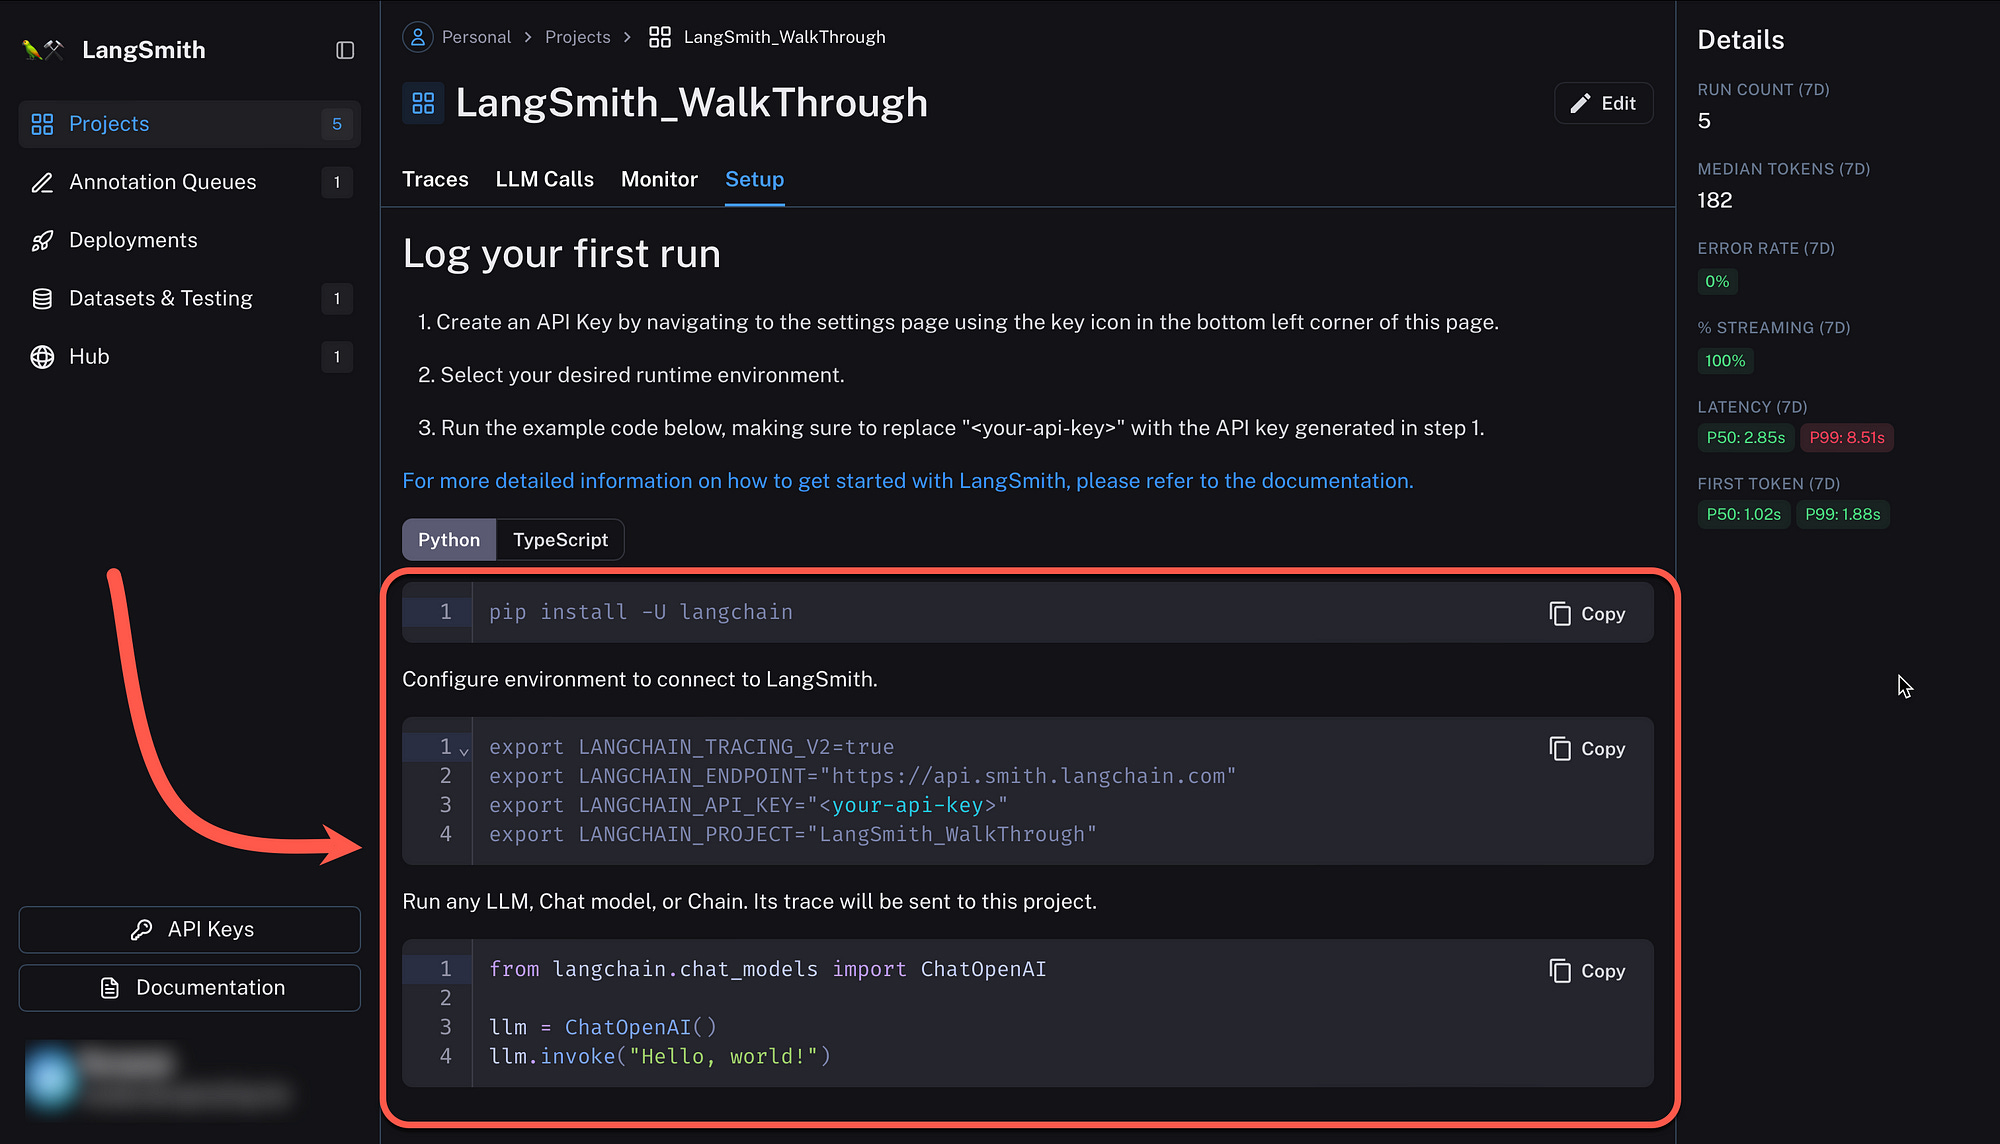Screen dimensions: 2000x1144
Task: Switch code samples to TypeScript
Action: pyautogui.click(x=560, y=540)
